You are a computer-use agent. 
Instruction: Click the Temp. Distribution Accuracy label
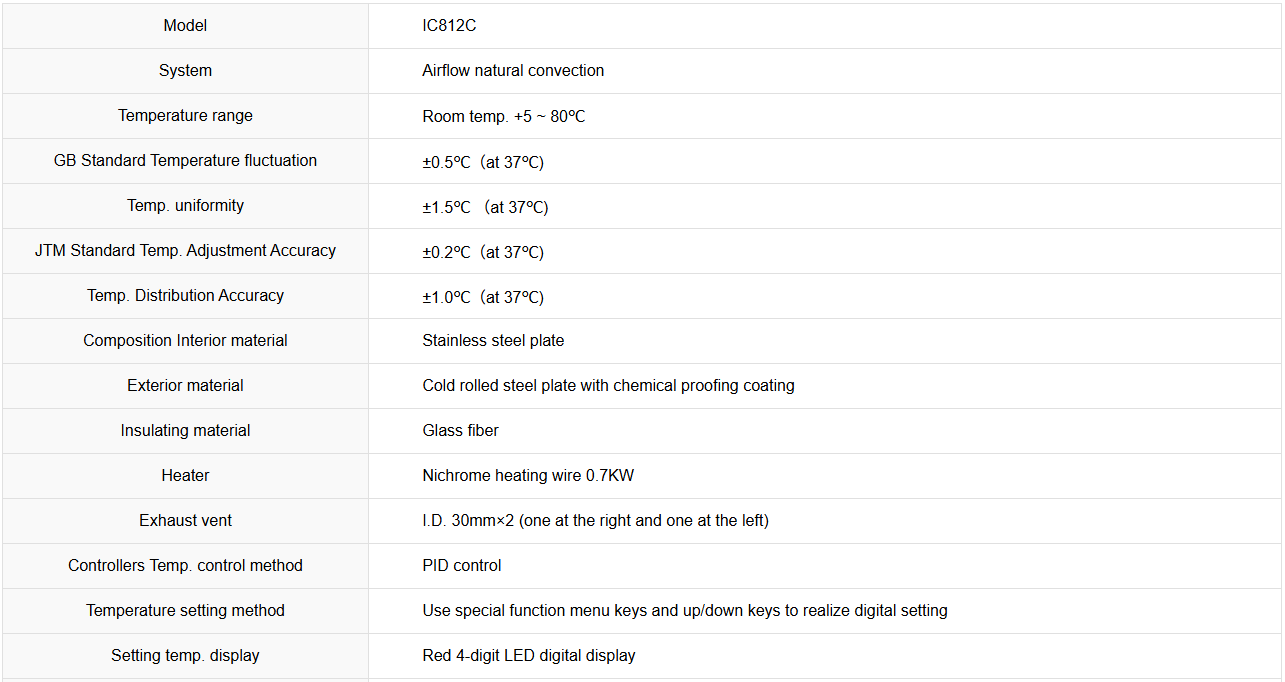(185, 296)
